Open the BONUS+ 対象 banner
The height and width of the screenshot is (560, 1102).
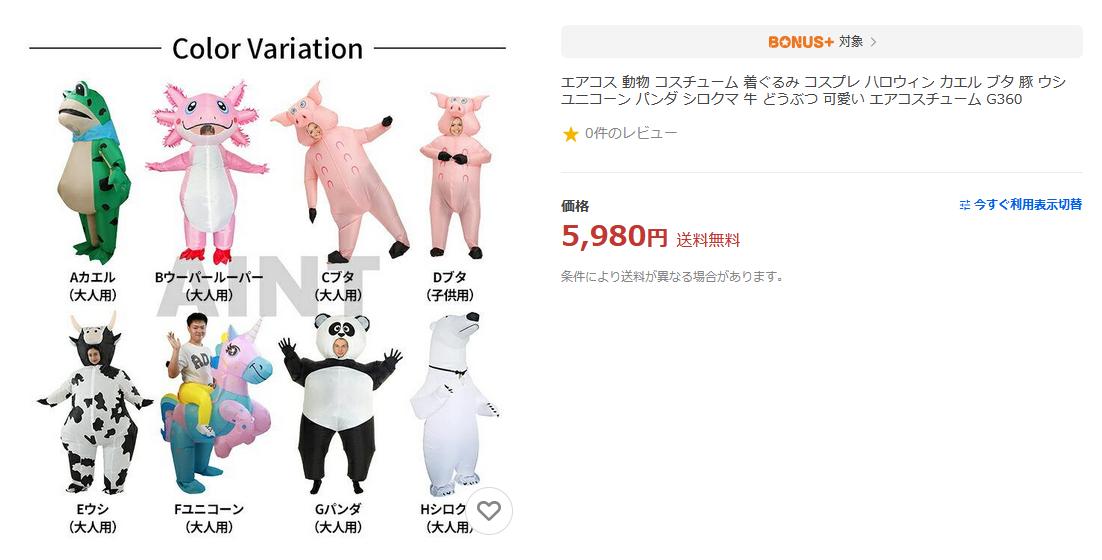point(822,41)
